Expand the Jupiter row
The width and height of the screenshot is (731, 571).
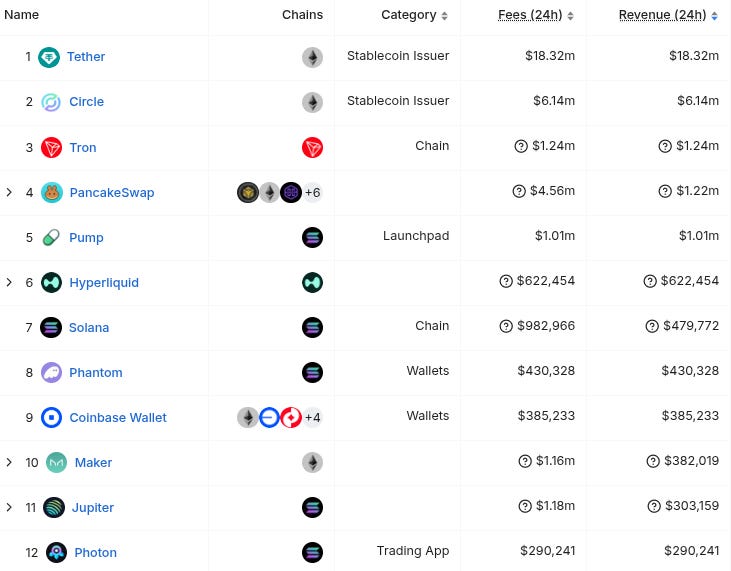coord(9,507)
